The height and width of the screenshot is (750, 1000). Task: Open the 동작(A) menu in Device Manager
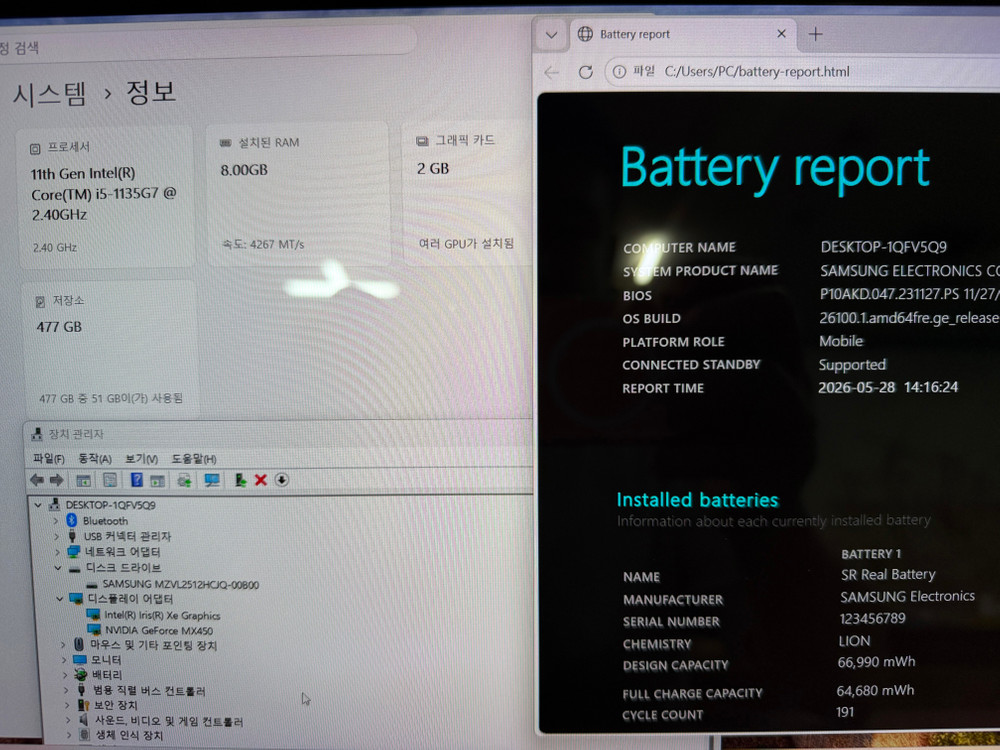(x=94, y=459)
